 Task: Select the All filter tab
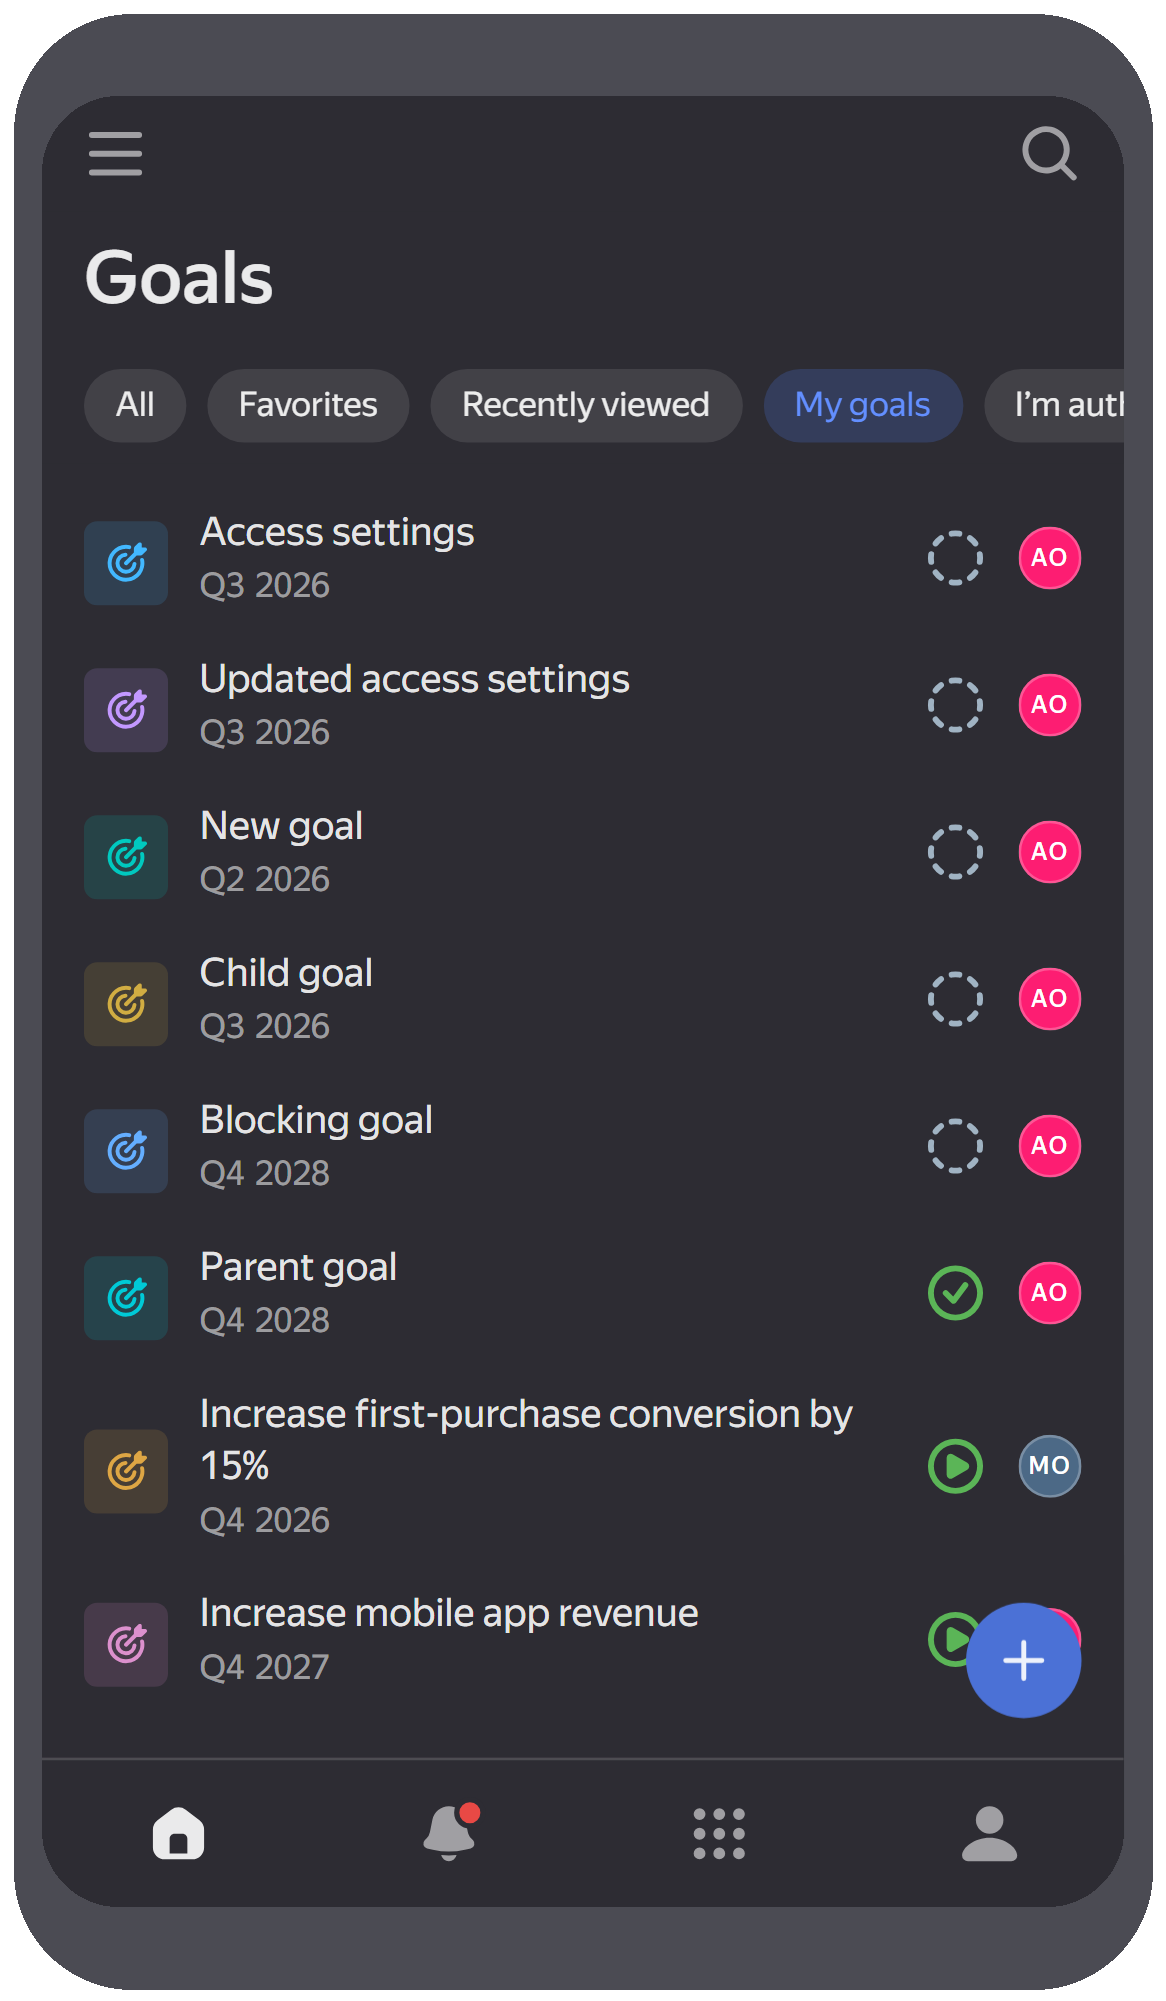(135, 405)
